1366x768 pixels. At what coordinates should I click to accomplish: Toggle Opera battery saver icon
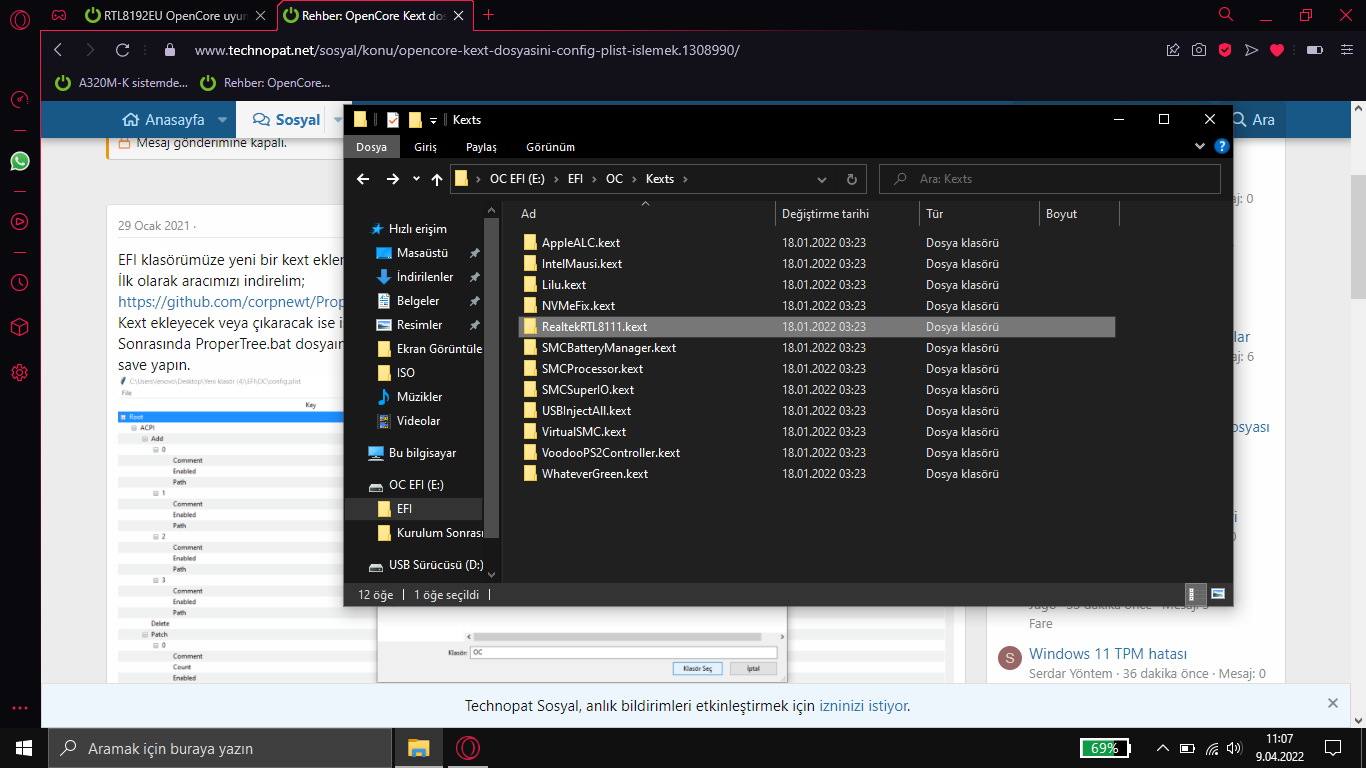click(x=1315, y=50)
